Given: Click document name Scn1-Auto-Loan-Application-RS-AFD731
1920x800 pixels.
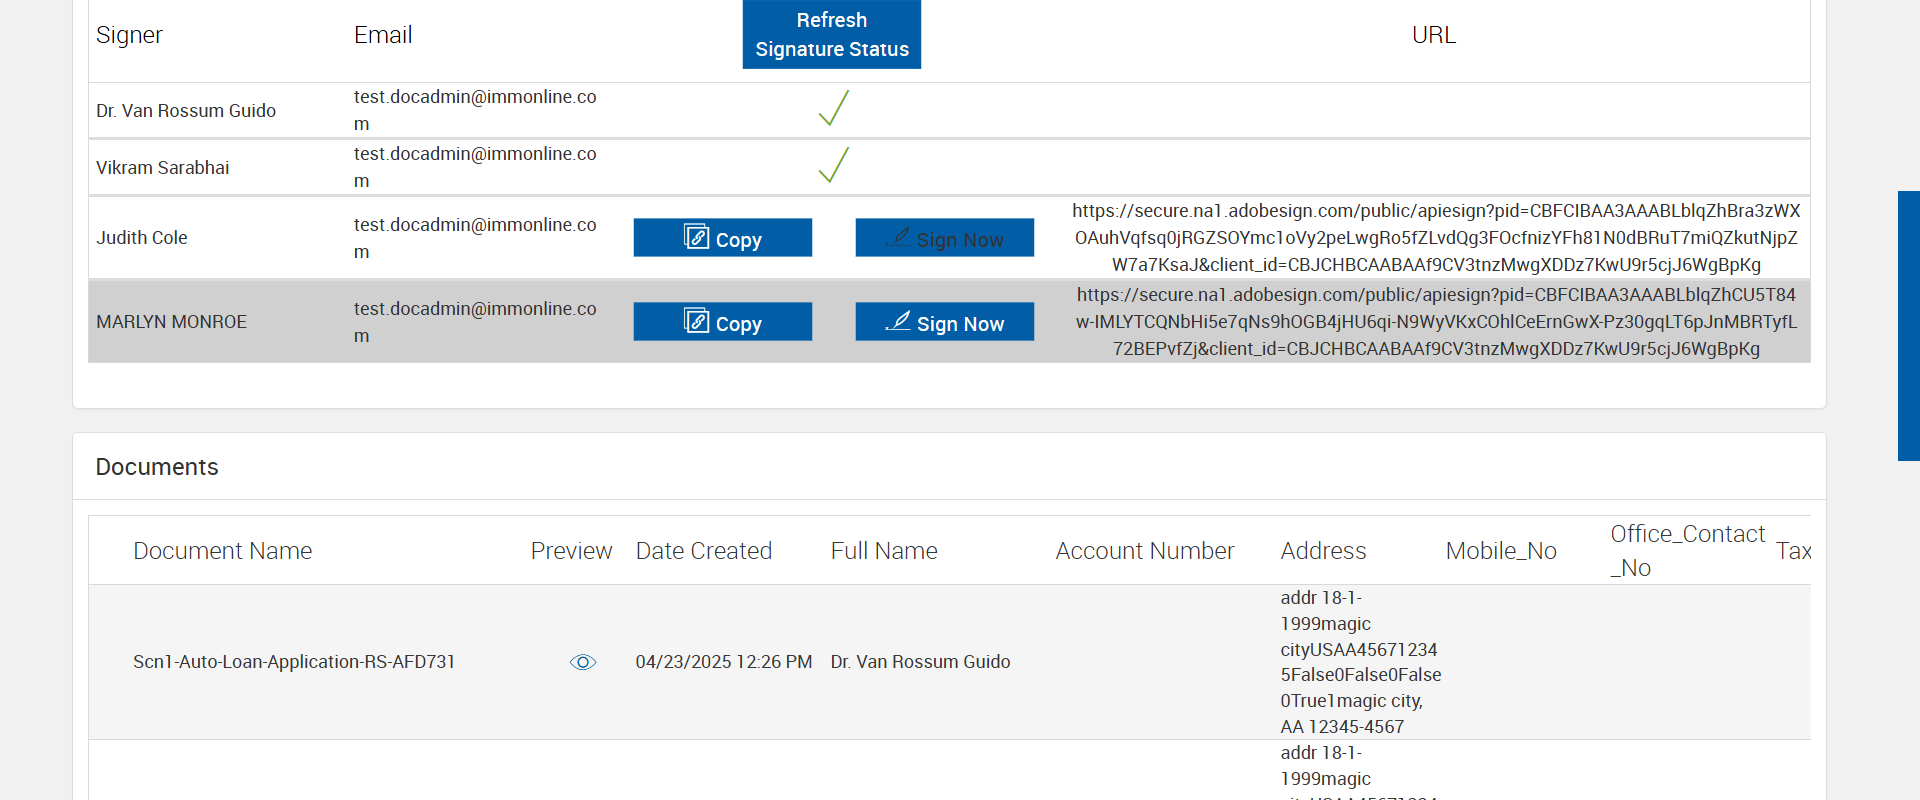Looking at the screenshot, I should (294, 662).
